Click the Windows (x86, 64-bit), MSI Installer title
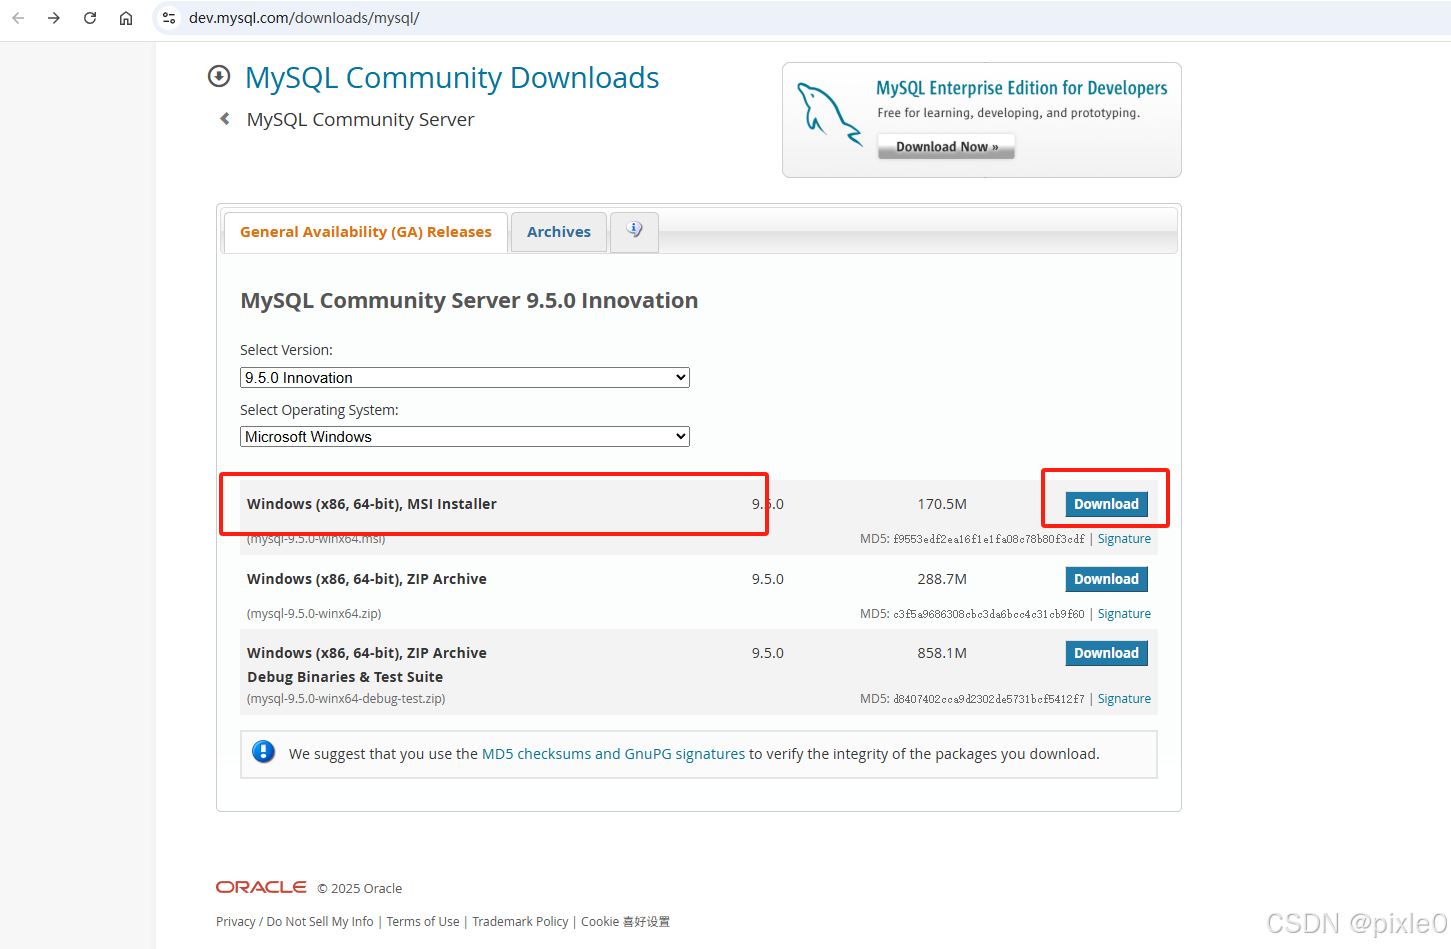This screenshot has width=1451, height=949. (372, 504)
